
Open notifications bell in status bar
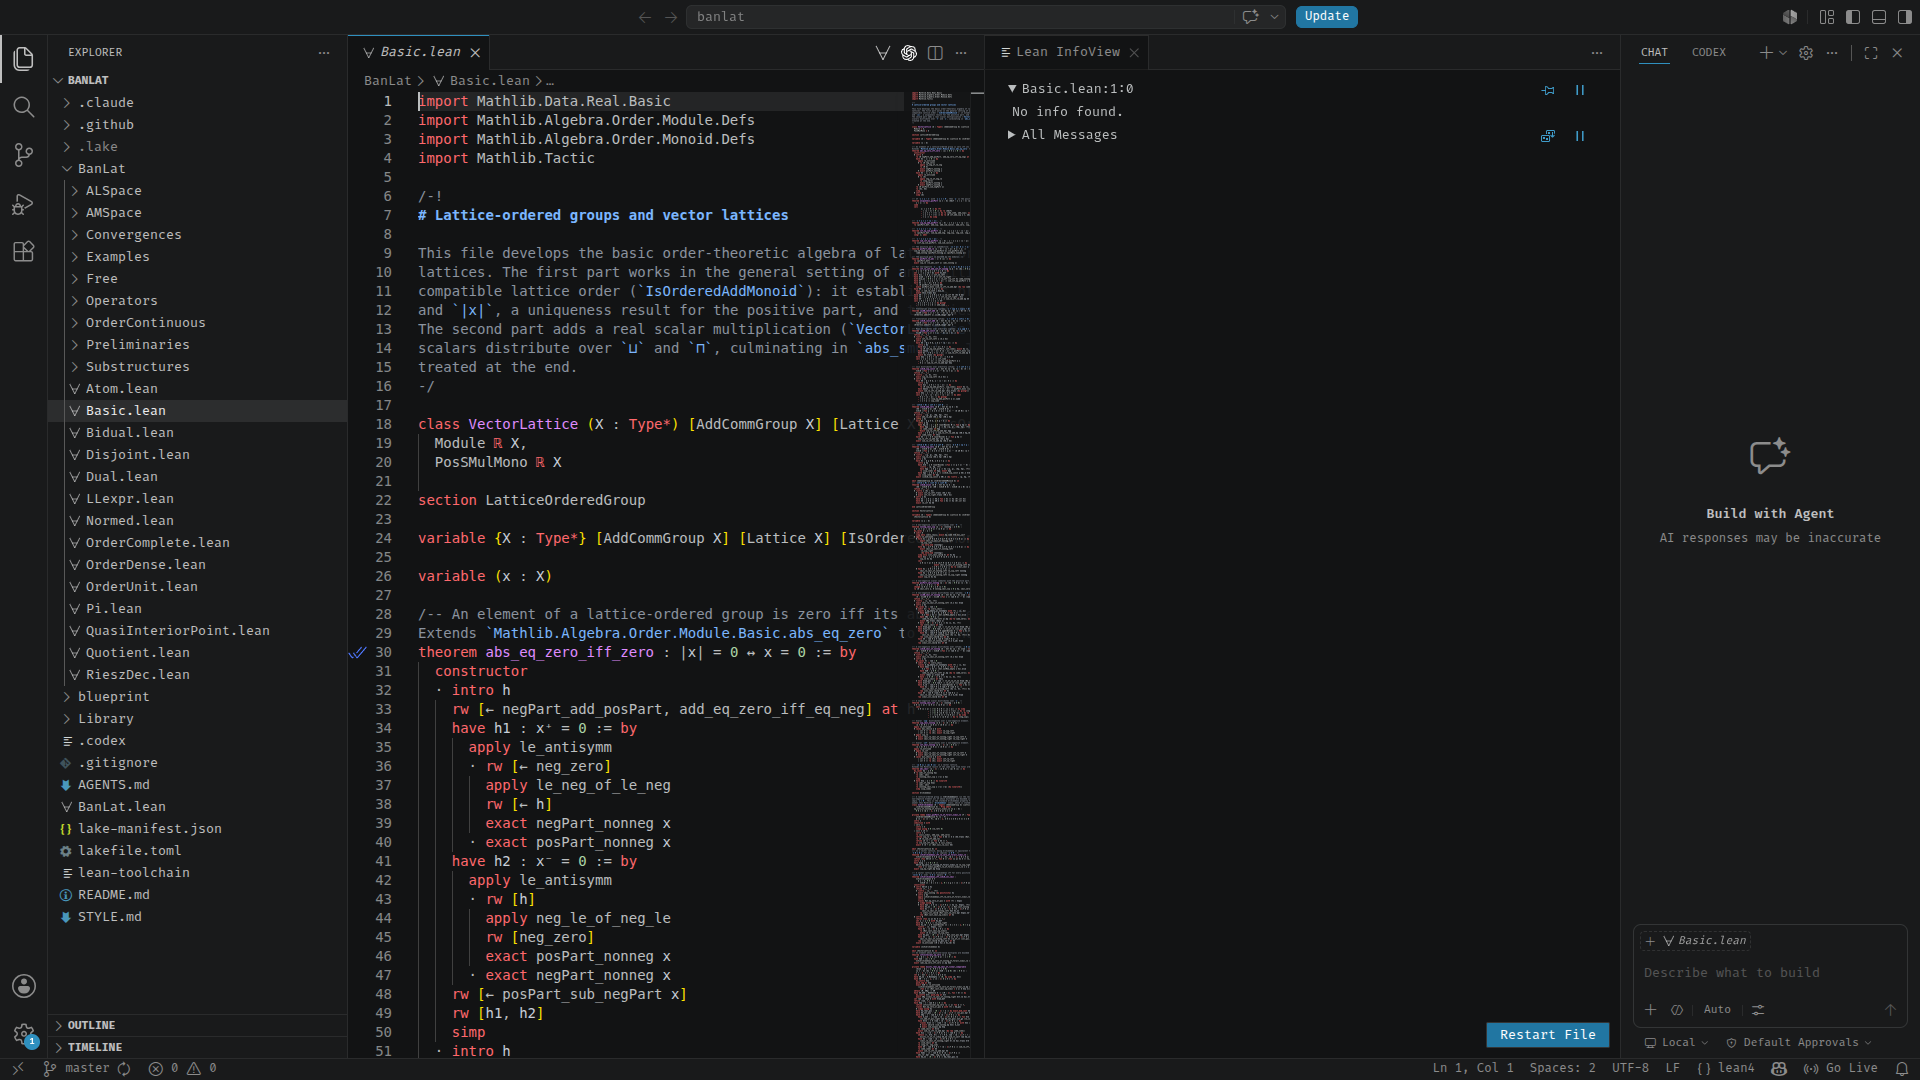pos(1902,1068)
